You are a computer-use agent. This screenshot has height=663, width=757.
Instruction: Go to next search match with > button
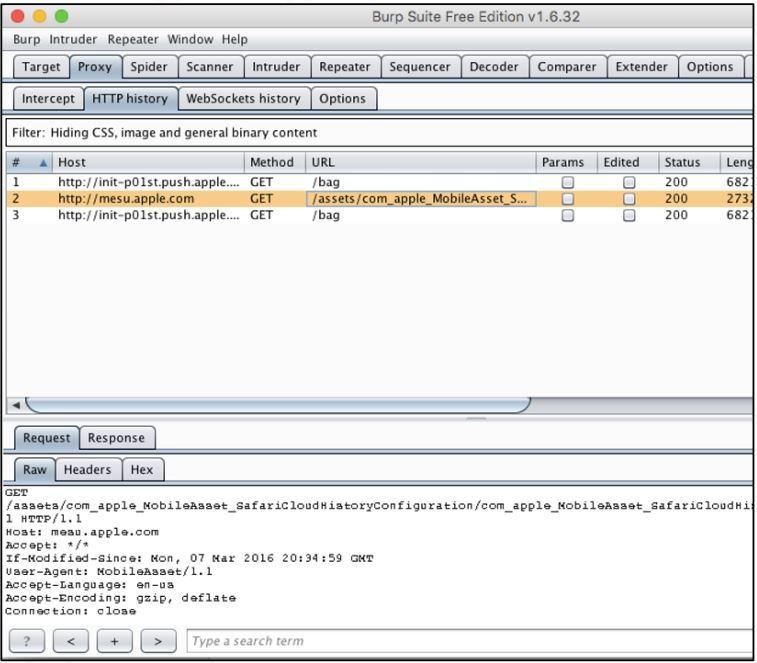pos(158,641)
